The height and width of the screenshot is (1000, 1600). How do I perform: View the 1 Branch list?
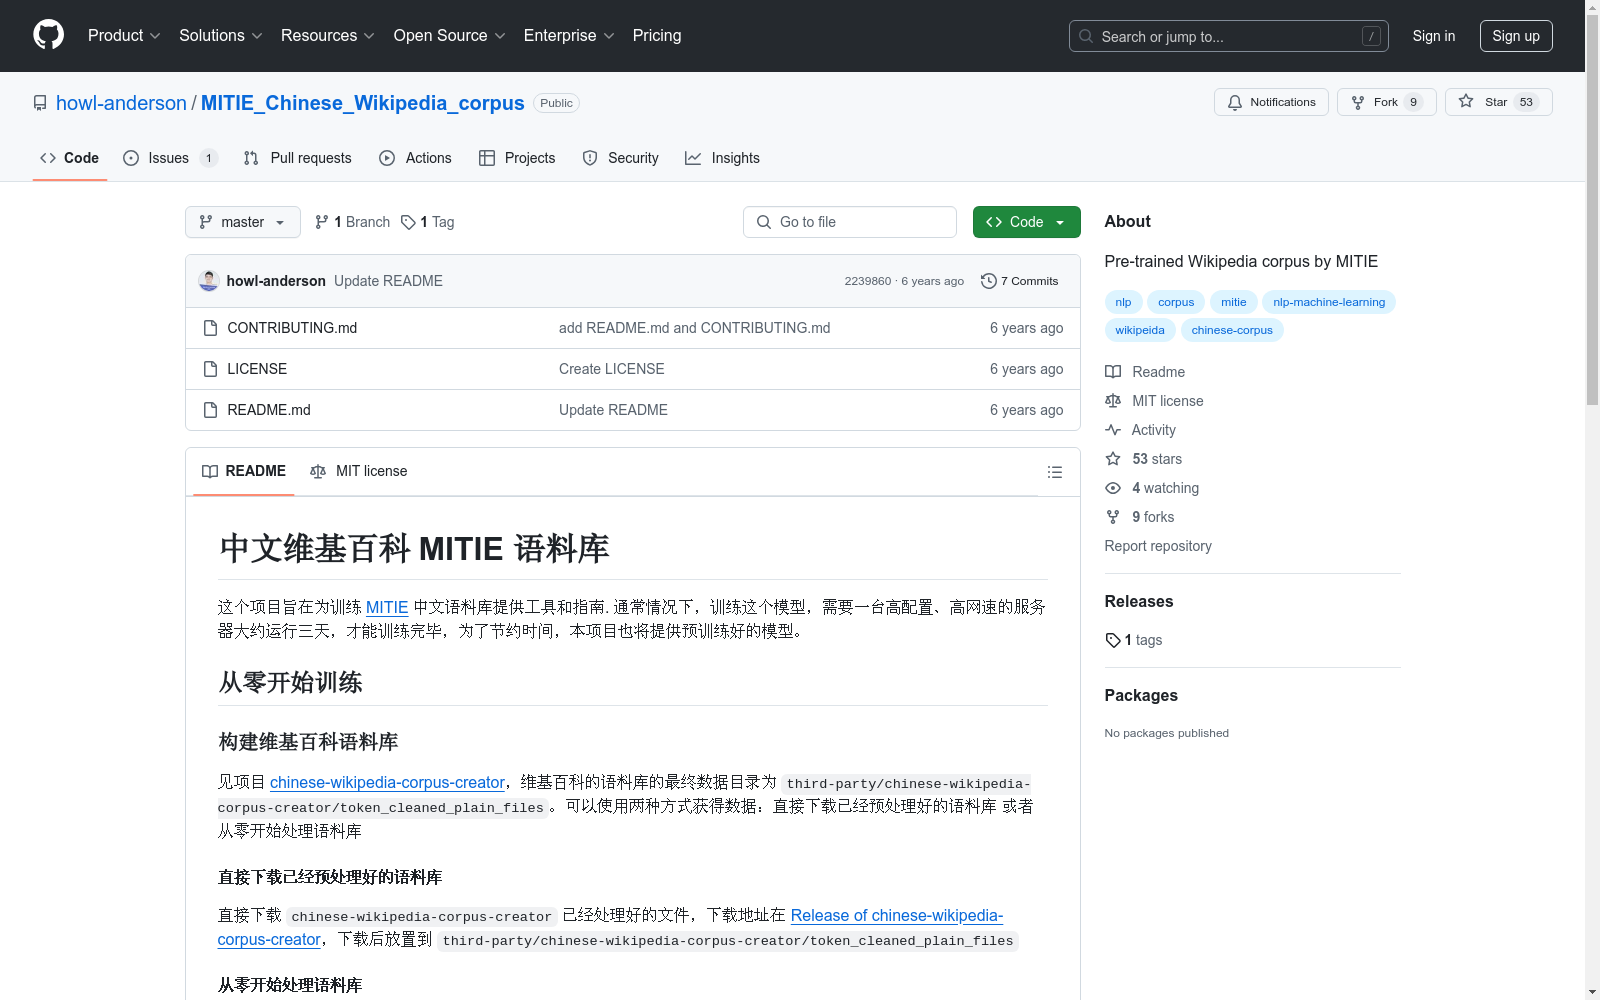point(352,222)
